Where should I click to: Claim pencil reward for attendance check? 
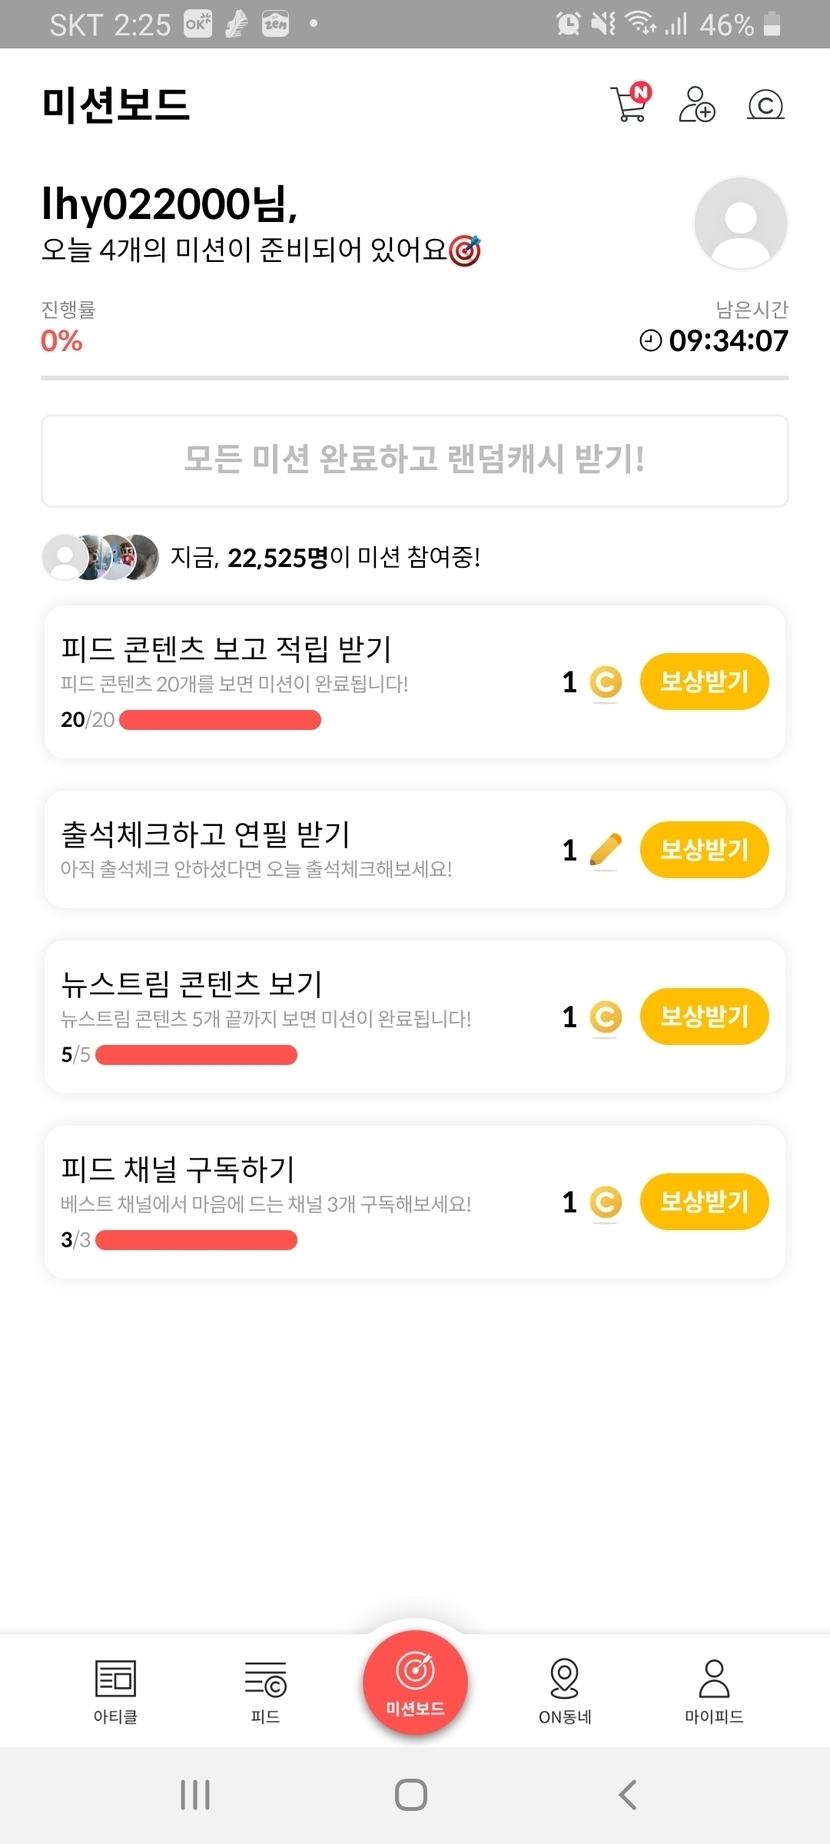(x=704, y=850)
